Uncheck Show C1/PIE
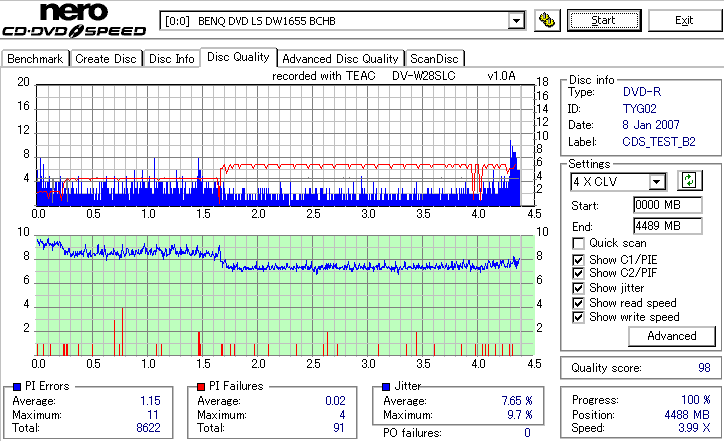Viewport: 724px width, 441px height. point(578,260)
